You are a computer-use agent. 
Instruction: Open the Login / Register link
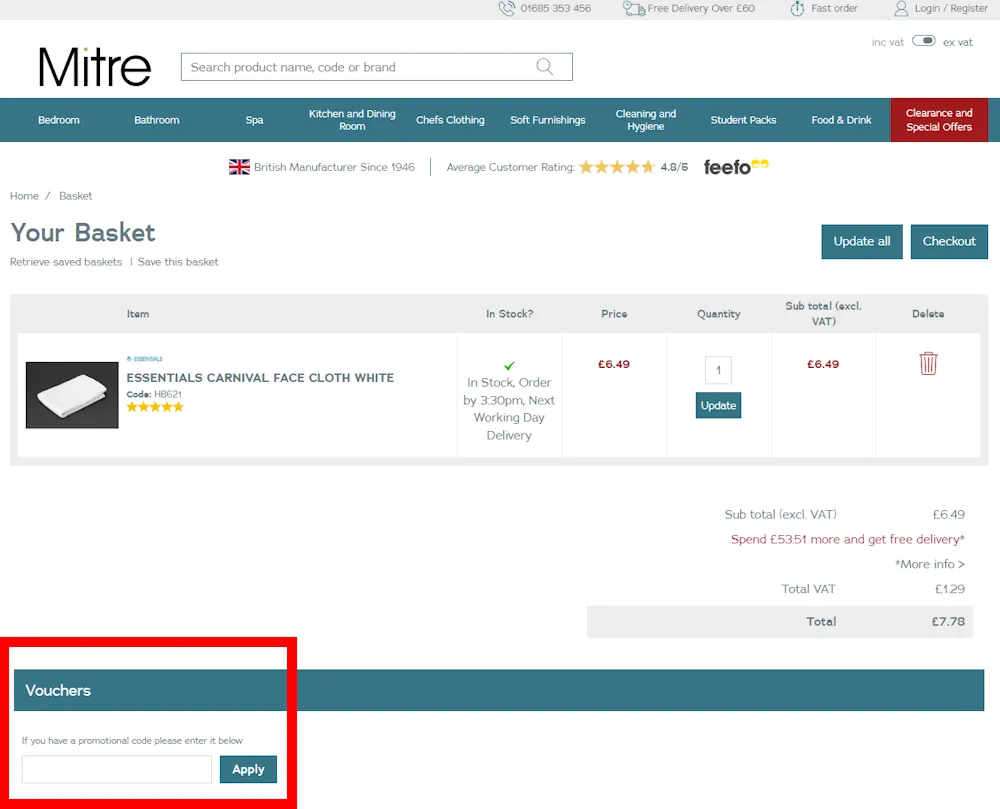coord(951,8)
